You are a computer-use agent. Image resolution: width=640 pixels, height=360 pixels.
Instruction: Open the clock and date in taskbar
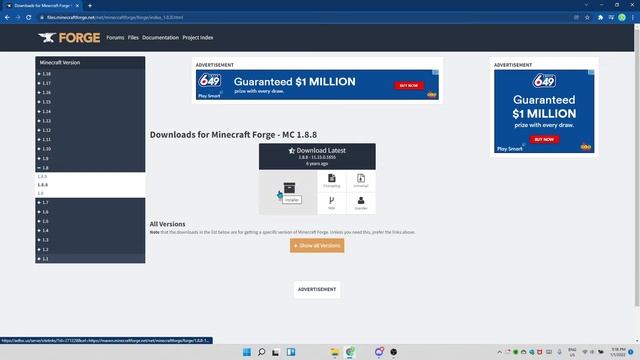click(x=618, y=352)
